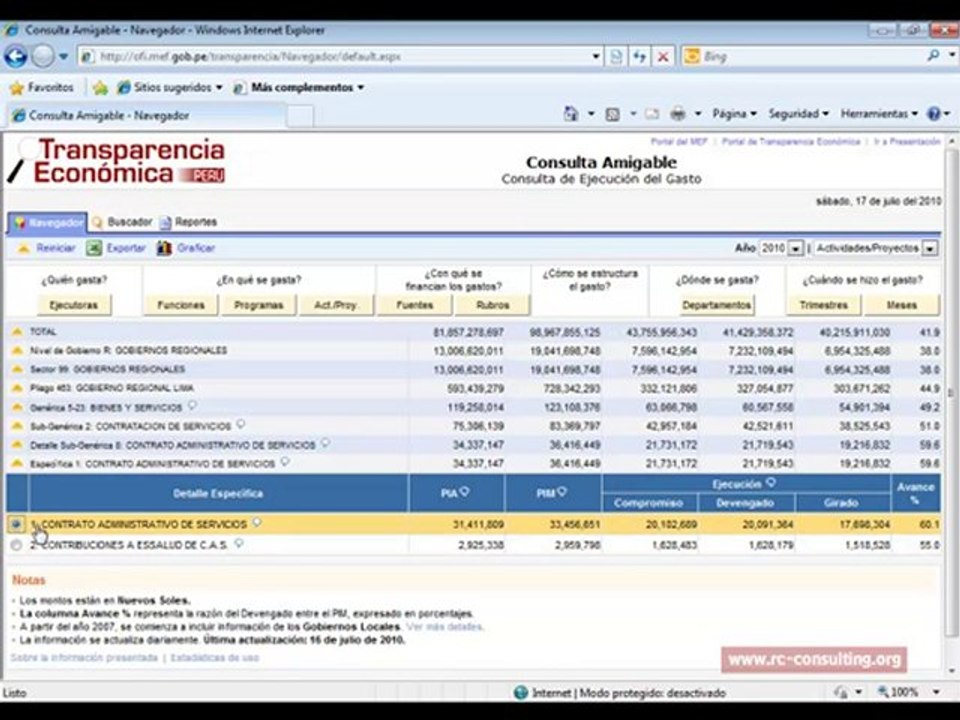
Task: Open Estadísticas de uso footer link
Action: (x=215, y=658)
